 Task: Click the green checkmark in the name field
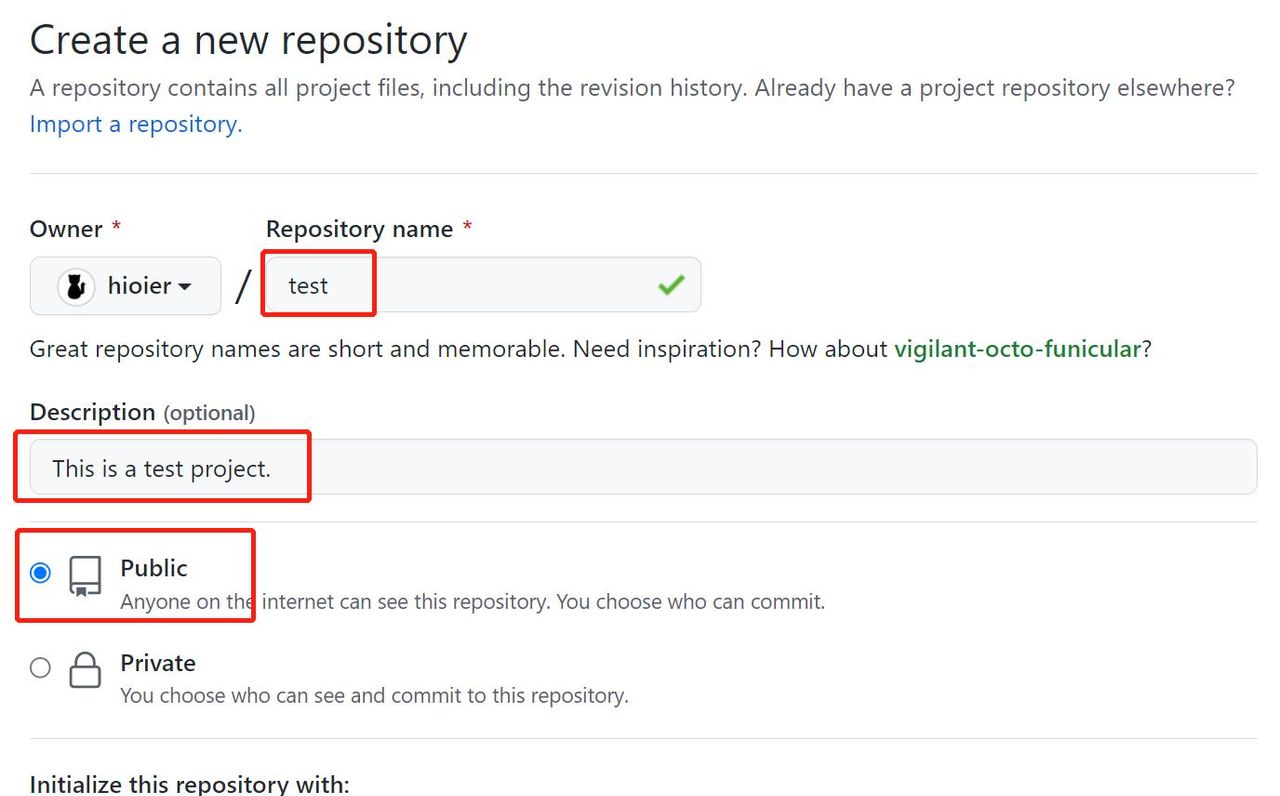coord(671,286)
